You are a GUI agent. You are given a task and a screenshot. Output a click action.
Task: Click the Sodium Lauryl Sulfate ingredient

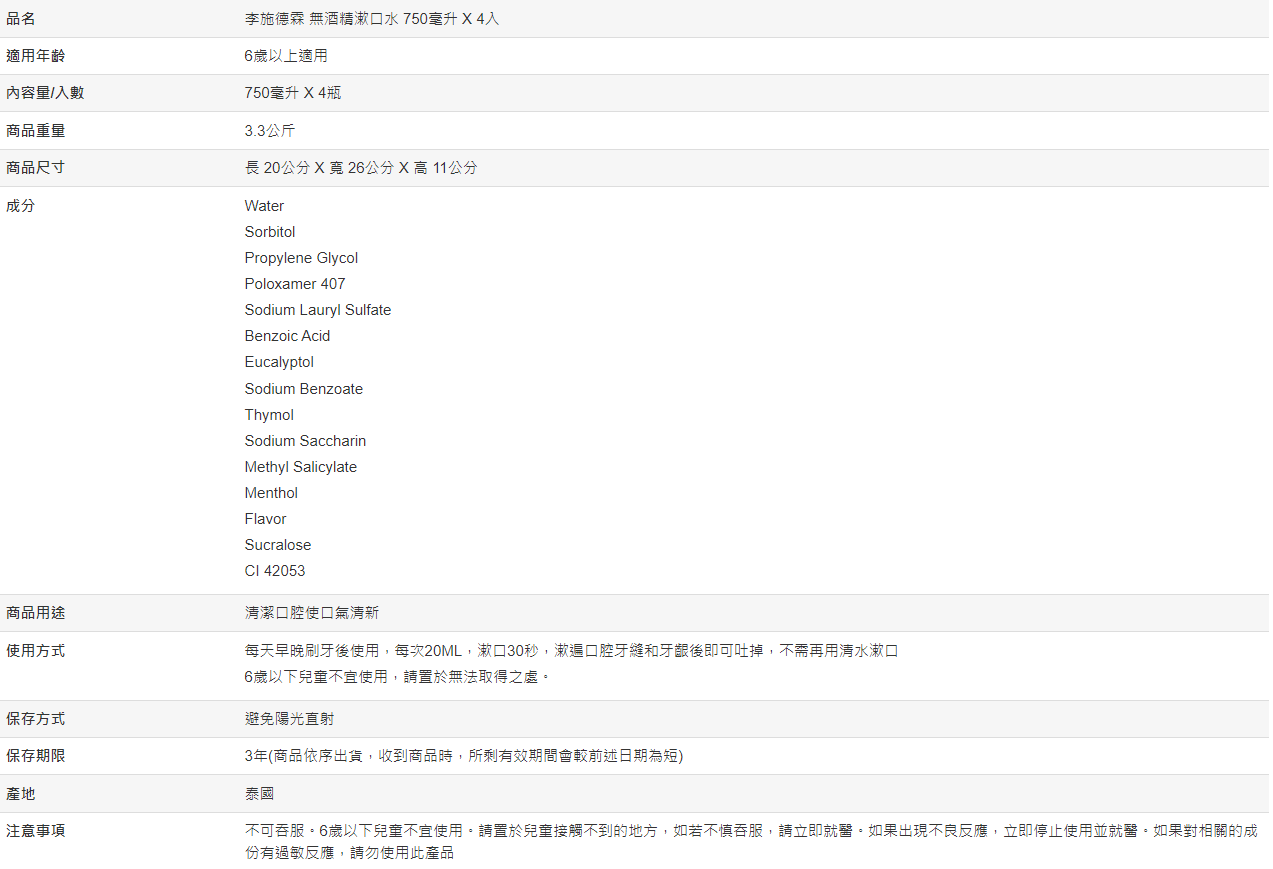coord(317,310)
